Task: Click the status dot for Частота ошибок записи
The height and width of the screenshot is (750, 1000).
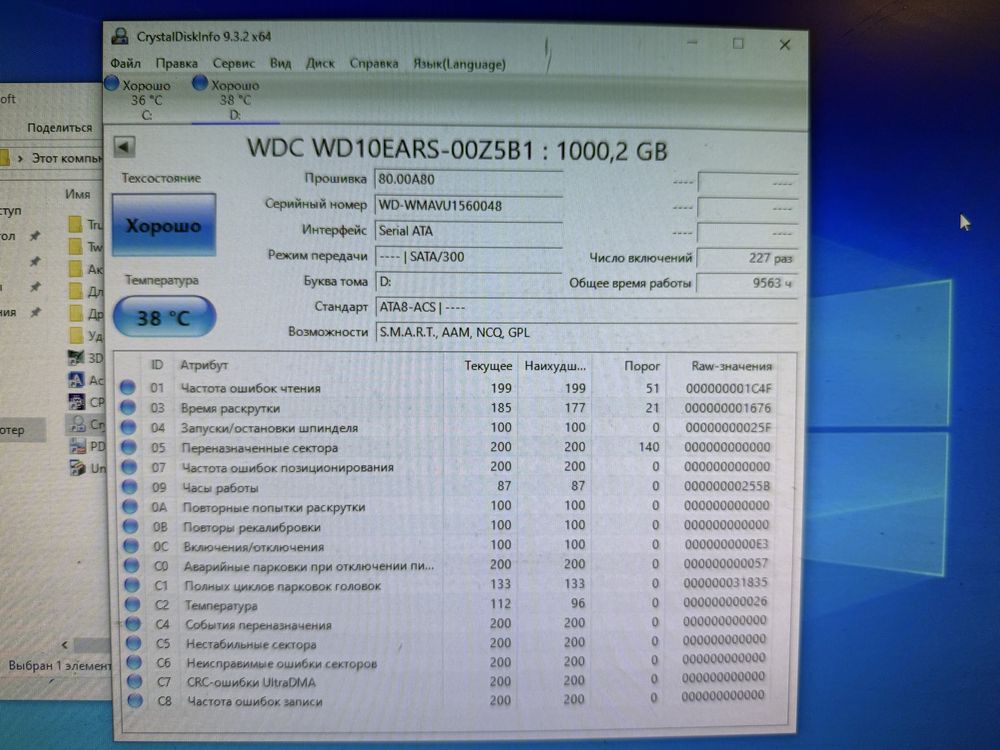Action: 135,700
